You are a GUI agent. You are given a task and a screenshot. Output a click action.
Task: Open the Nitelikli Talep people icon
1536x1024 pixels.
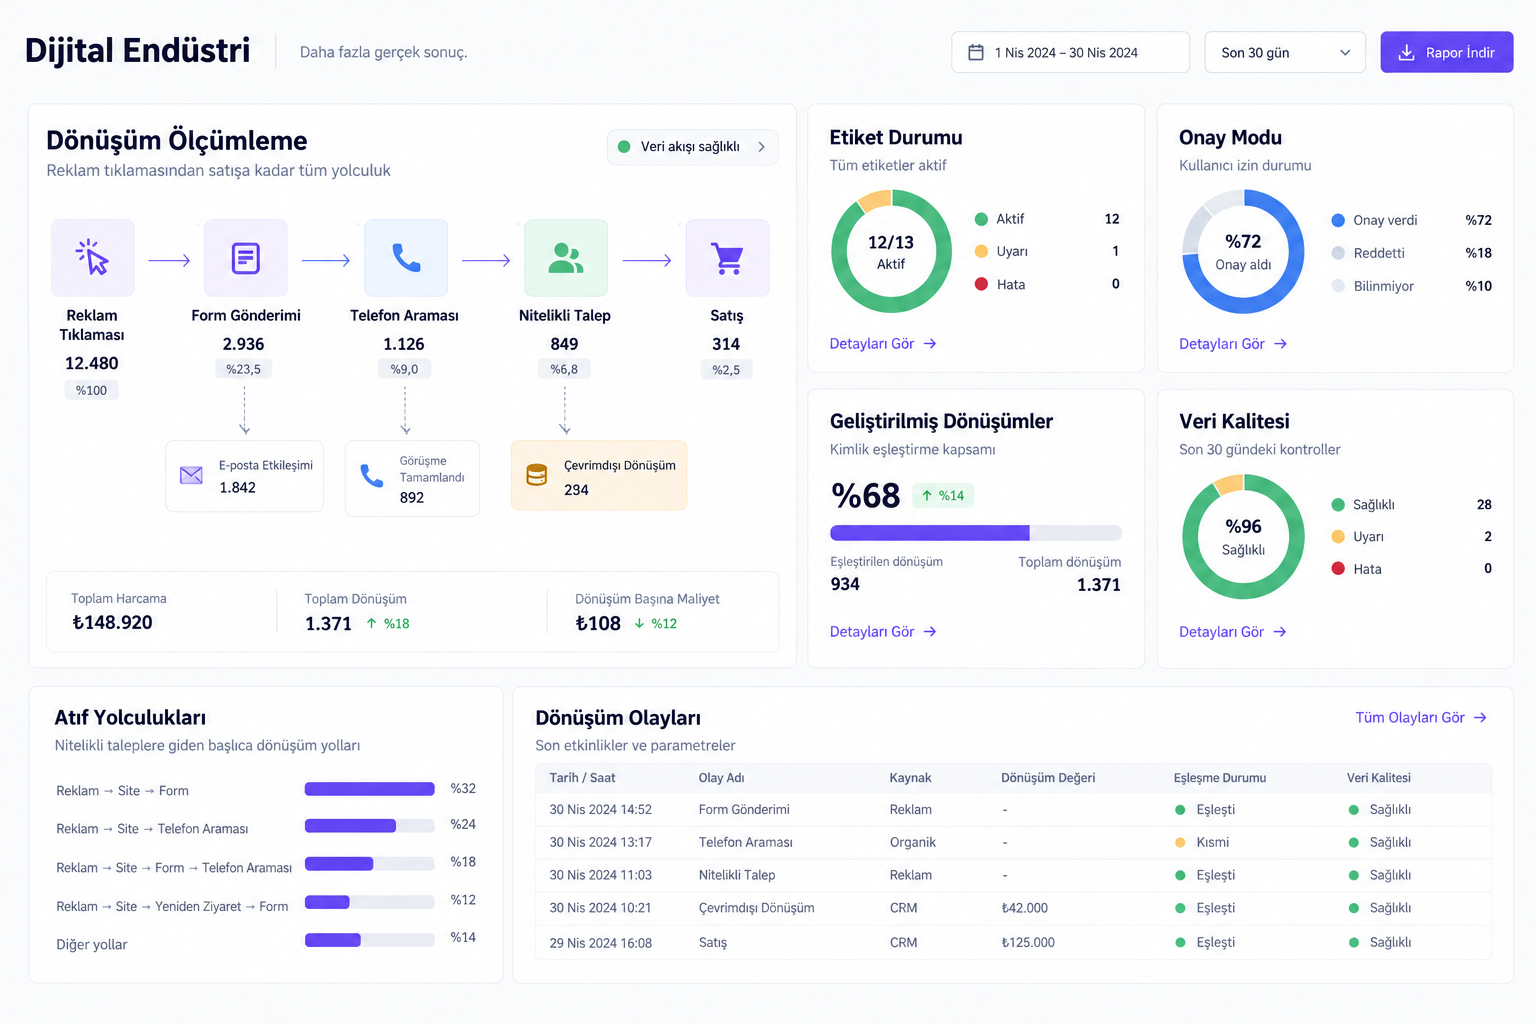pyautogui.click(x=566, y=257)
